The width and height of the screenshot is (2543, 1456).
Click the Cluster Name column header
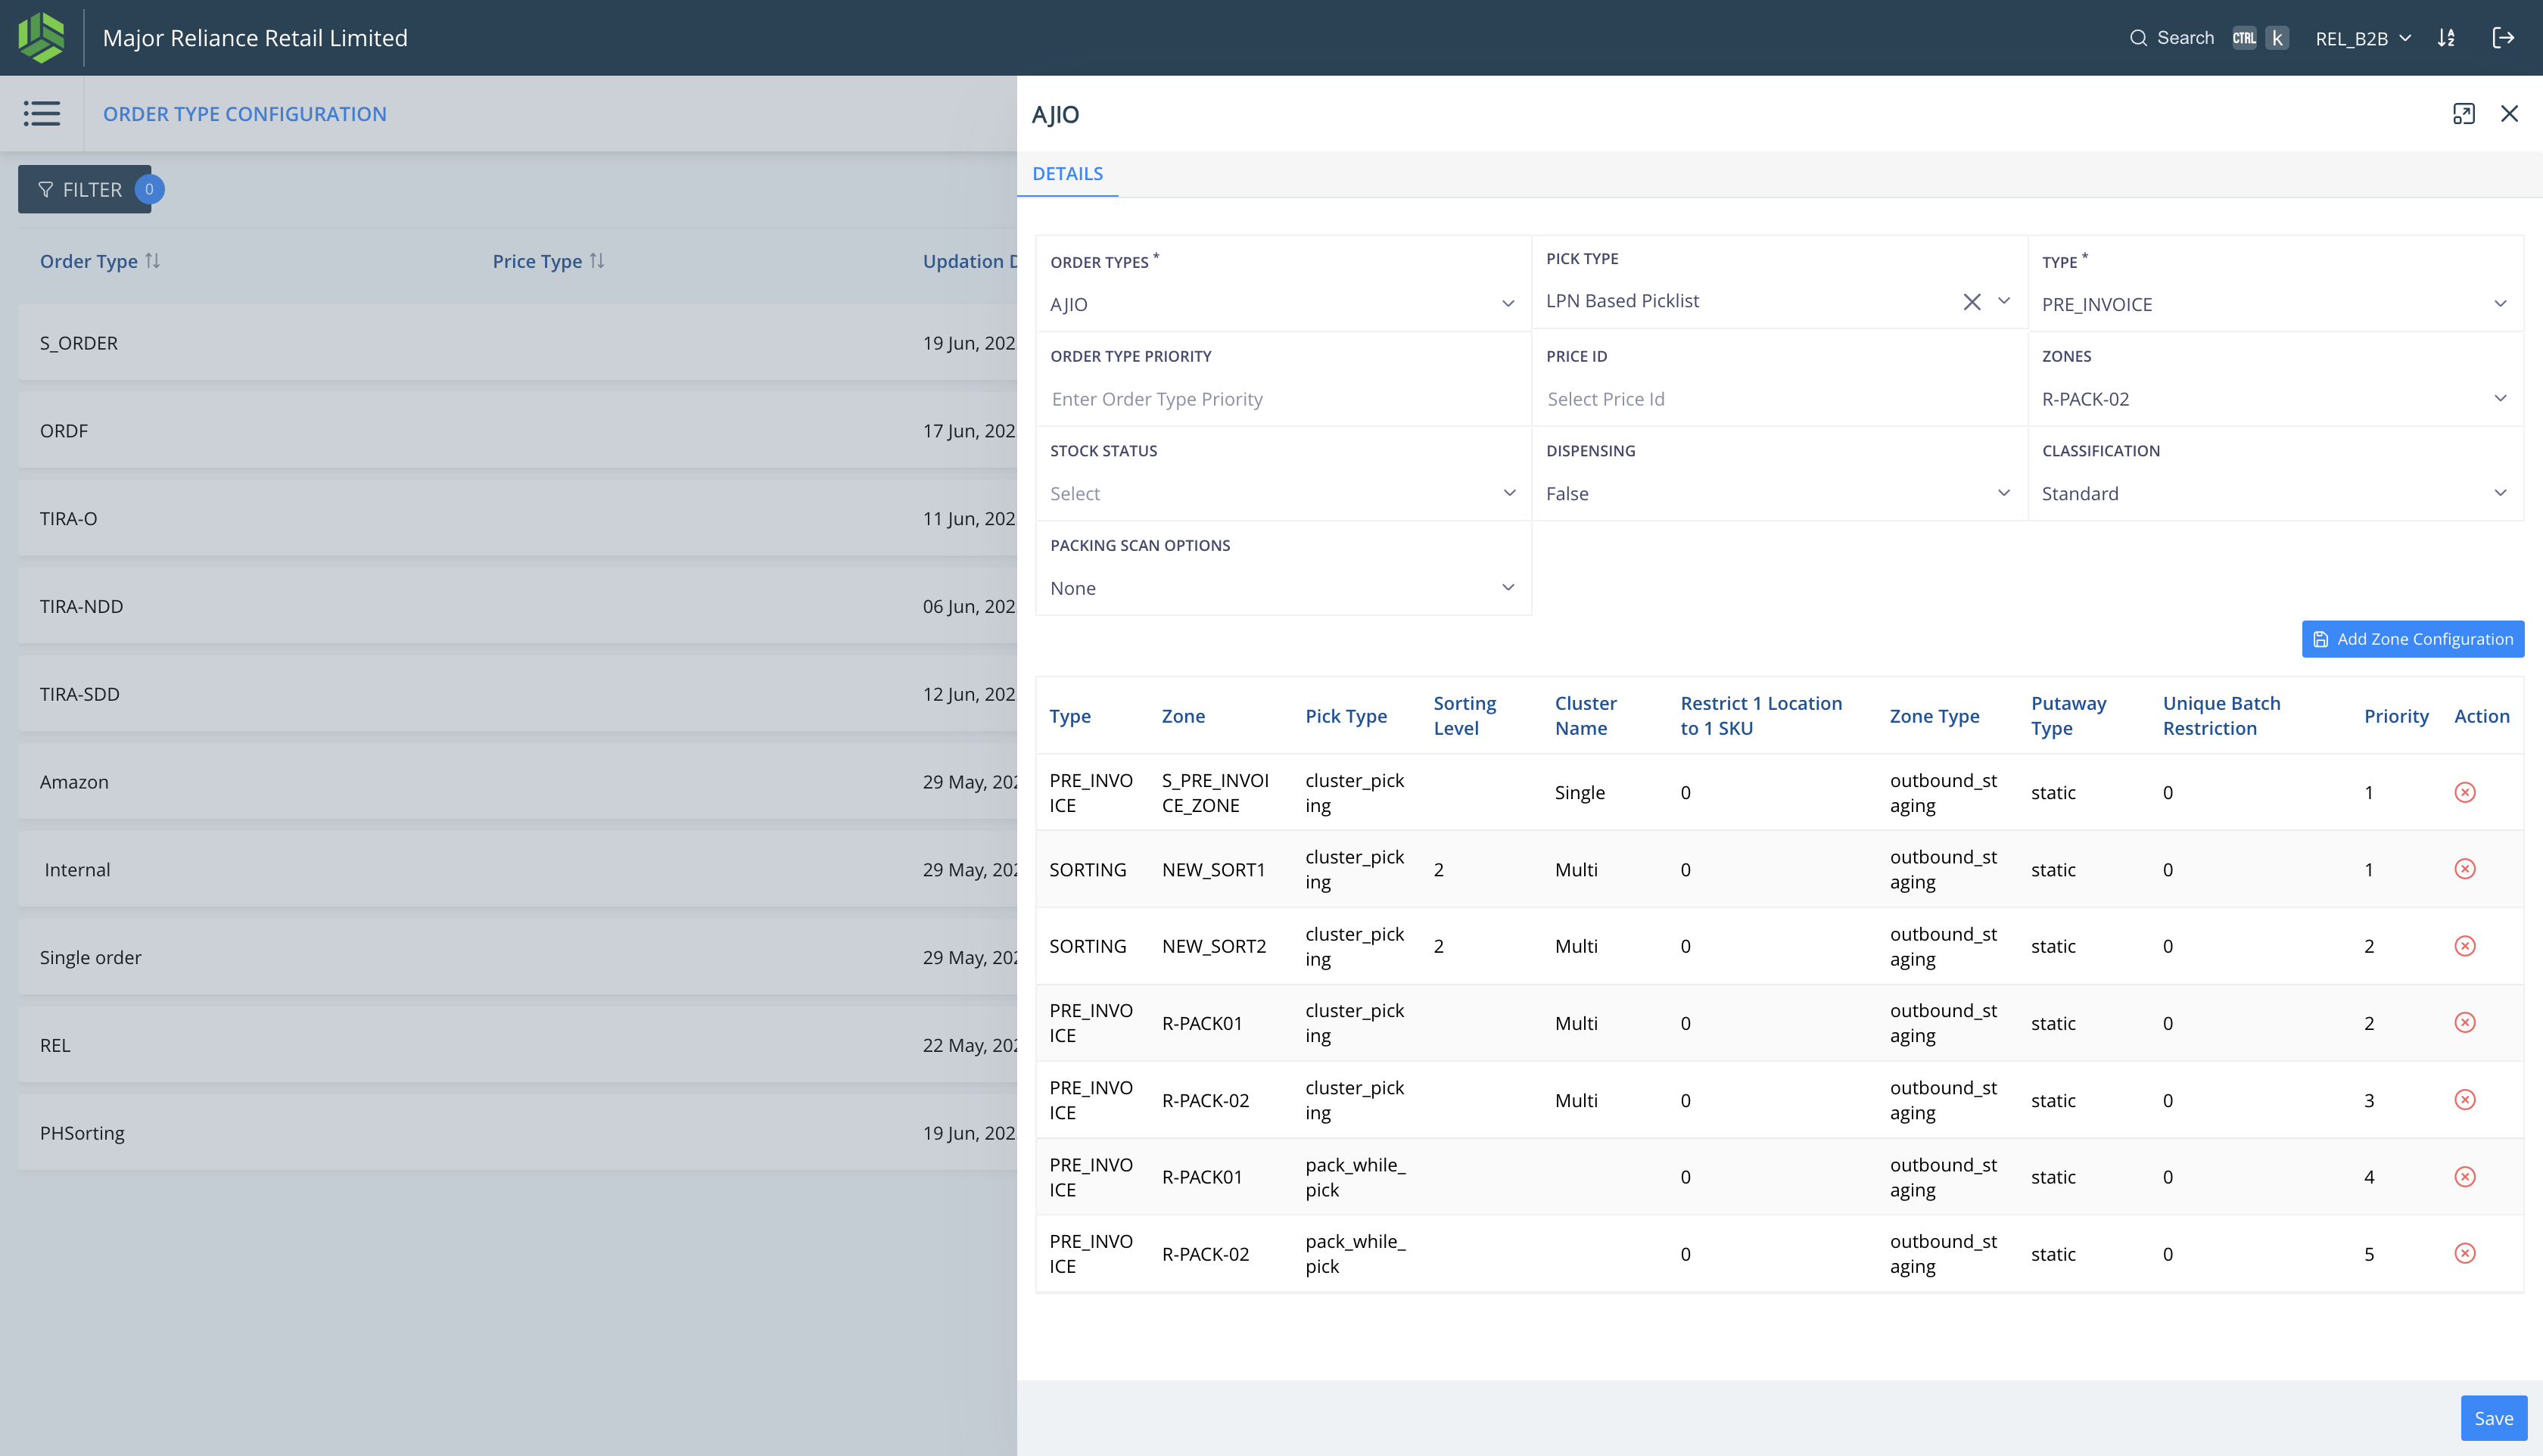pos(1585,716)
